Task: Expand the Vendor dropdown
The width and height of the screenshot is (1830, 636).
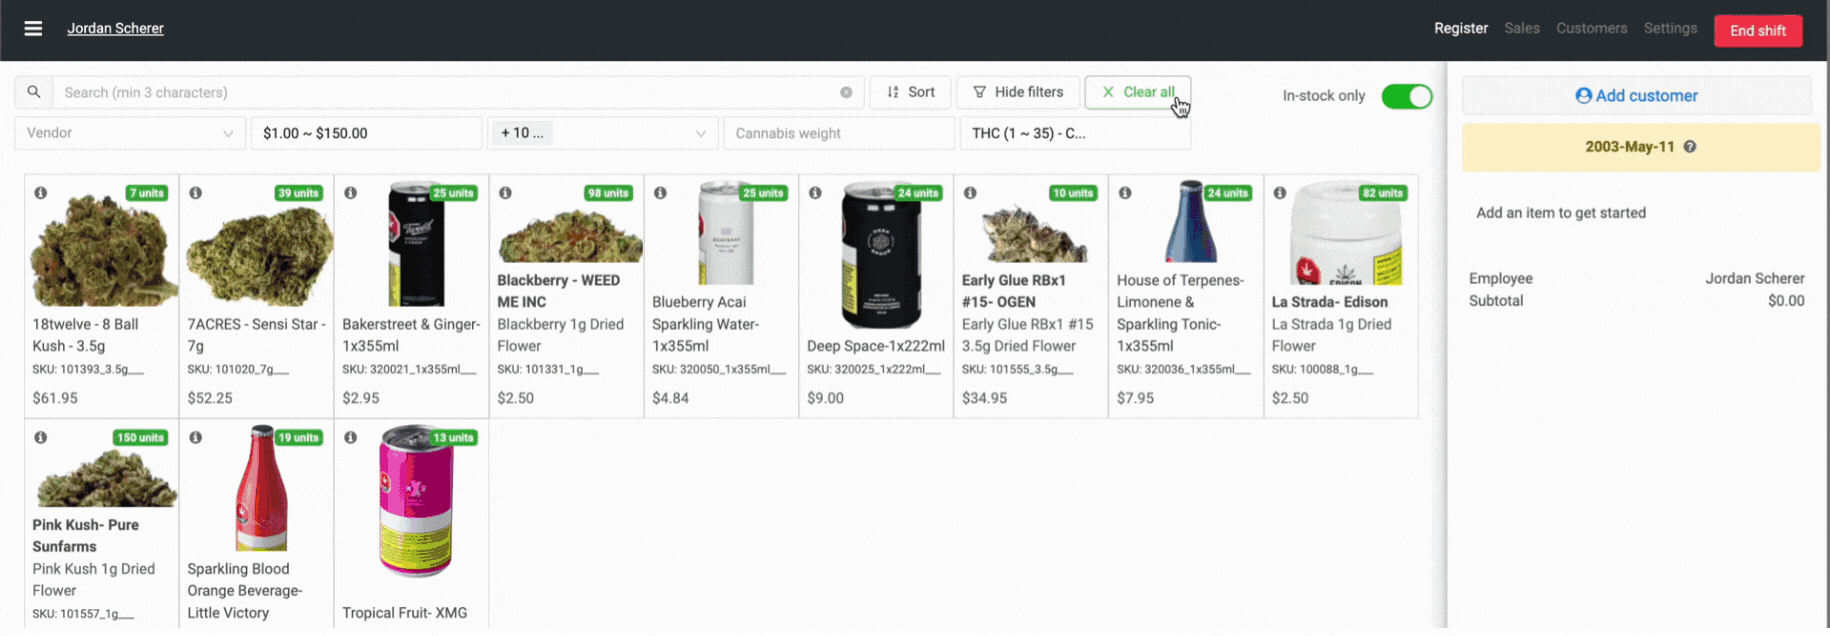Action: click(130, 133)
